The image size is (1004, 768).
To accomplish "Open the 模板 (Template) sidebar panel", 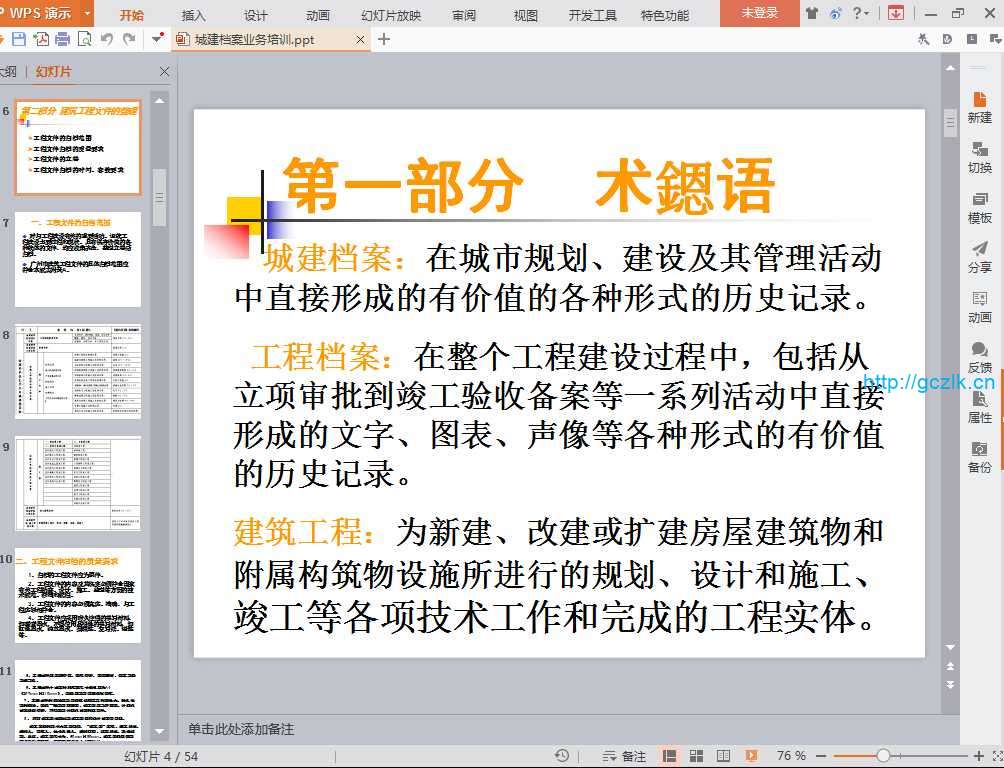I will tap(979, 207).
